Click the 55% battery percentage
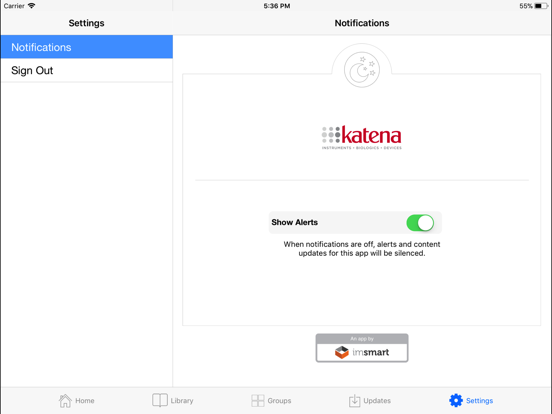Screen dimensions: 552x414 click(x=526, y=6)
